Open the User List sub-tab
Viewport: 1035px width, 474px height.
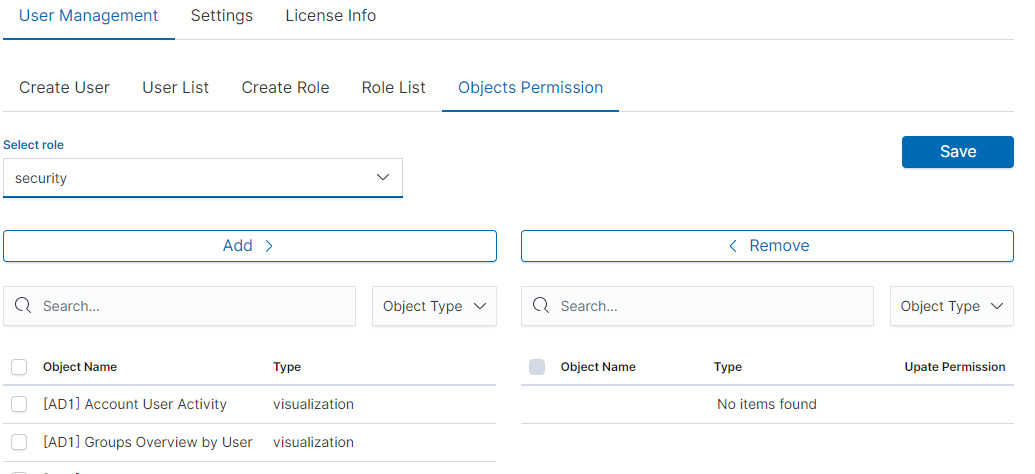(176, 88)
